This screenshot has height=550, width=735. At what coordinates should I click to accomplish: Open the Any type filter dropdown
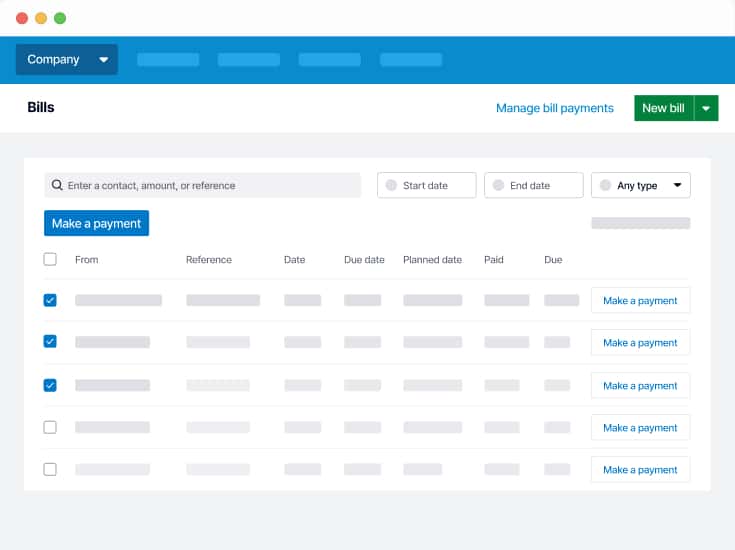tap(641, 185)
